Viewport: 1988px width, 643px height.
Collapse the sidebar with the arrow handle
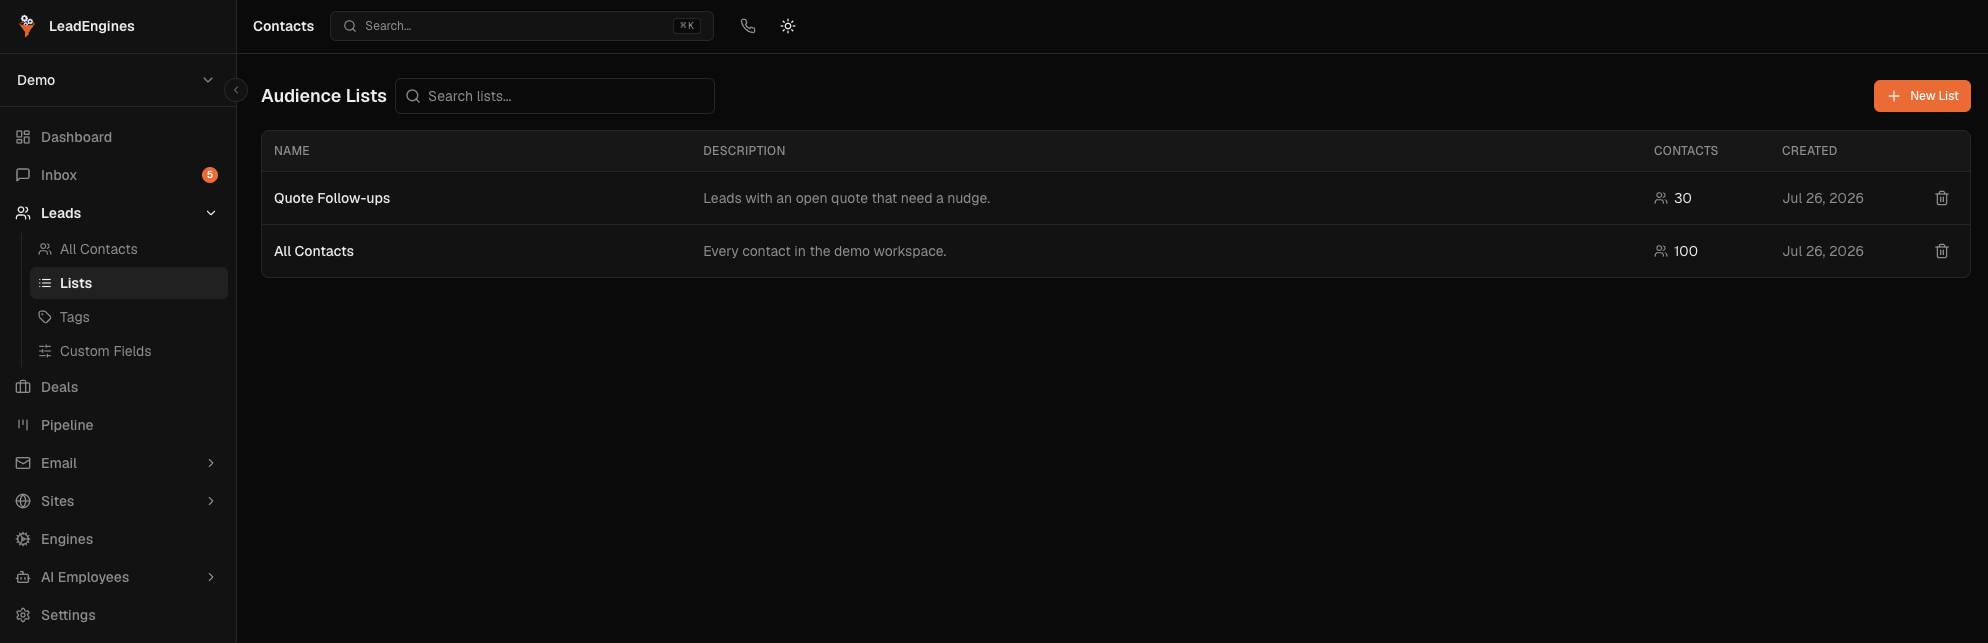click(236, 90)
